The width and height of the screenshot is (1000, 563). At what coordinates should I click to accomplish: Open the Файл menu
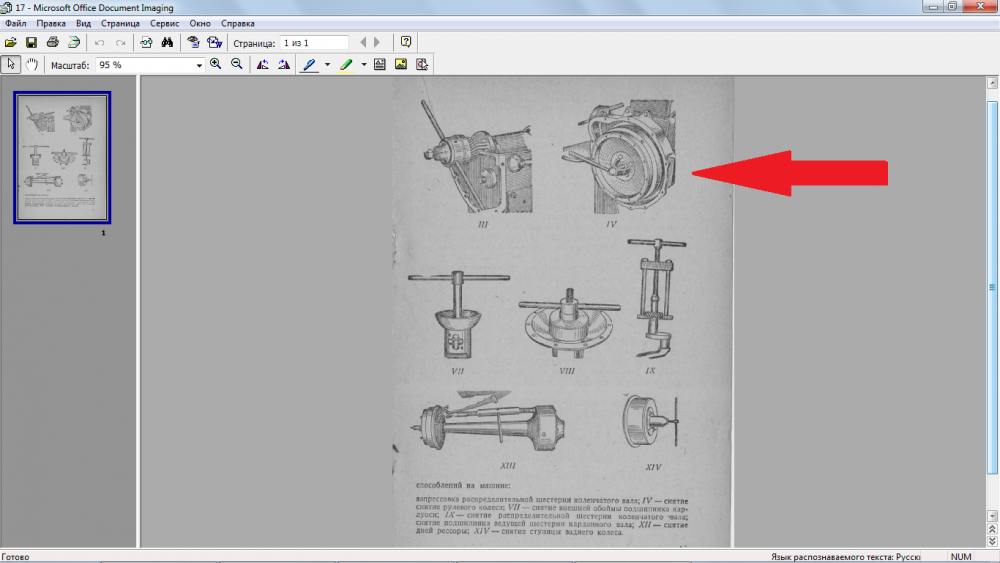point(15,23)
